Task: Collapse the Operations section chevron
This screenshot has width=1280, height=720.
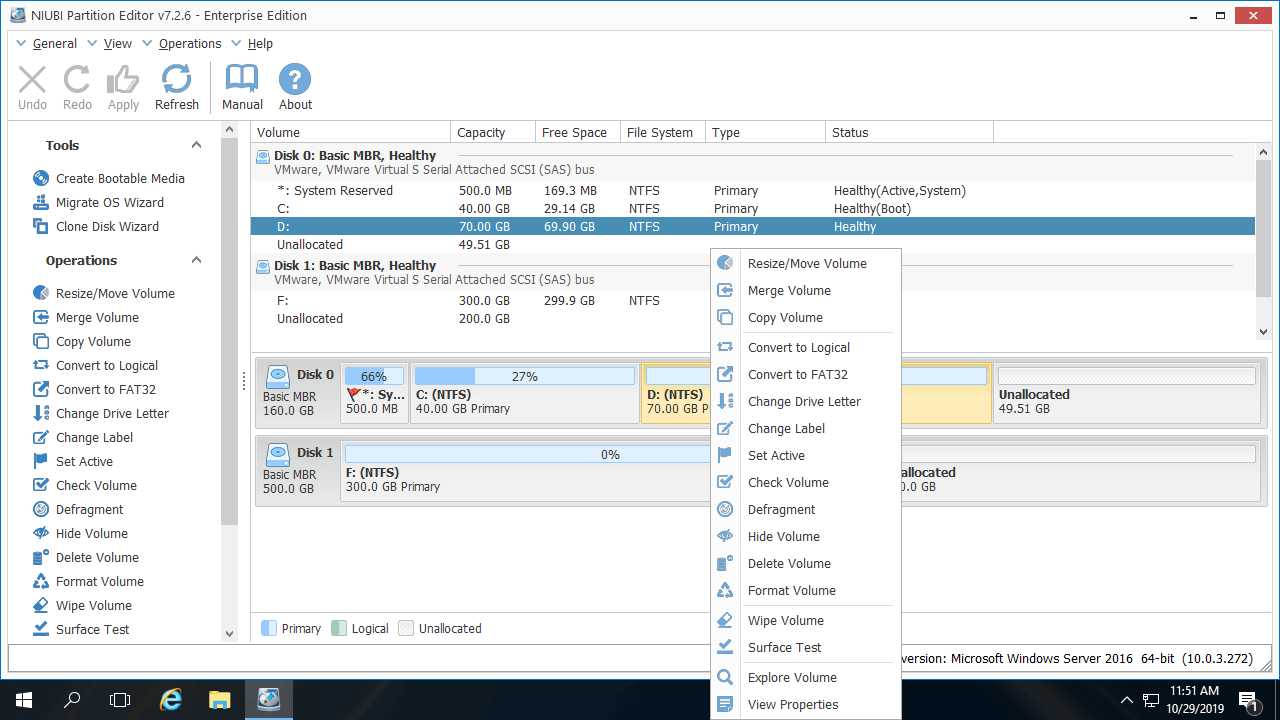Action: coord(197,260)
